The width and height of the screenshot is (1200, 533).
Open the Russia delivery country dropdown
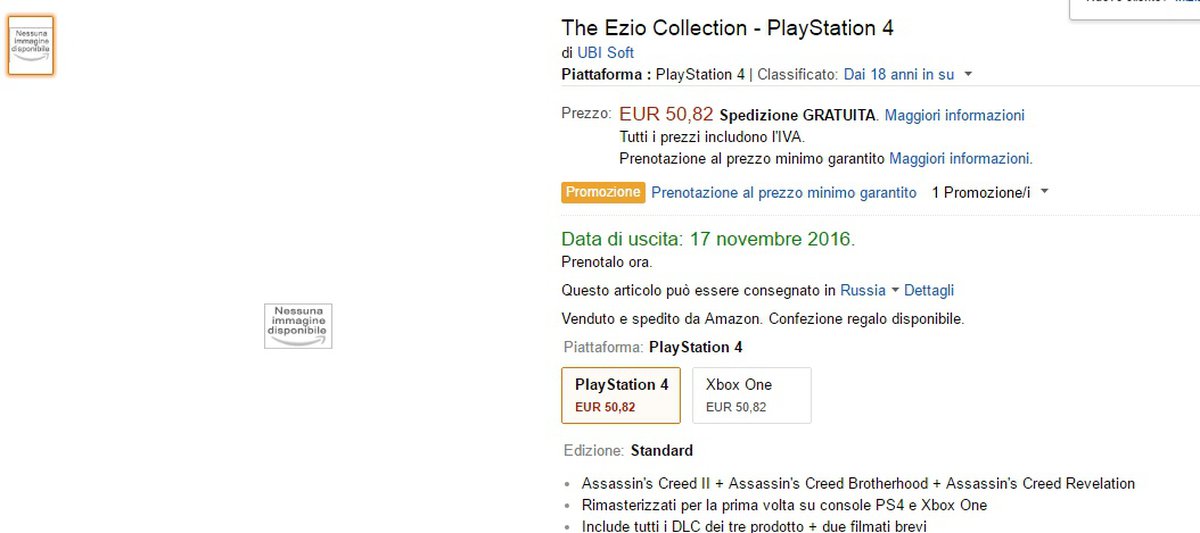[x=868, y=290]
